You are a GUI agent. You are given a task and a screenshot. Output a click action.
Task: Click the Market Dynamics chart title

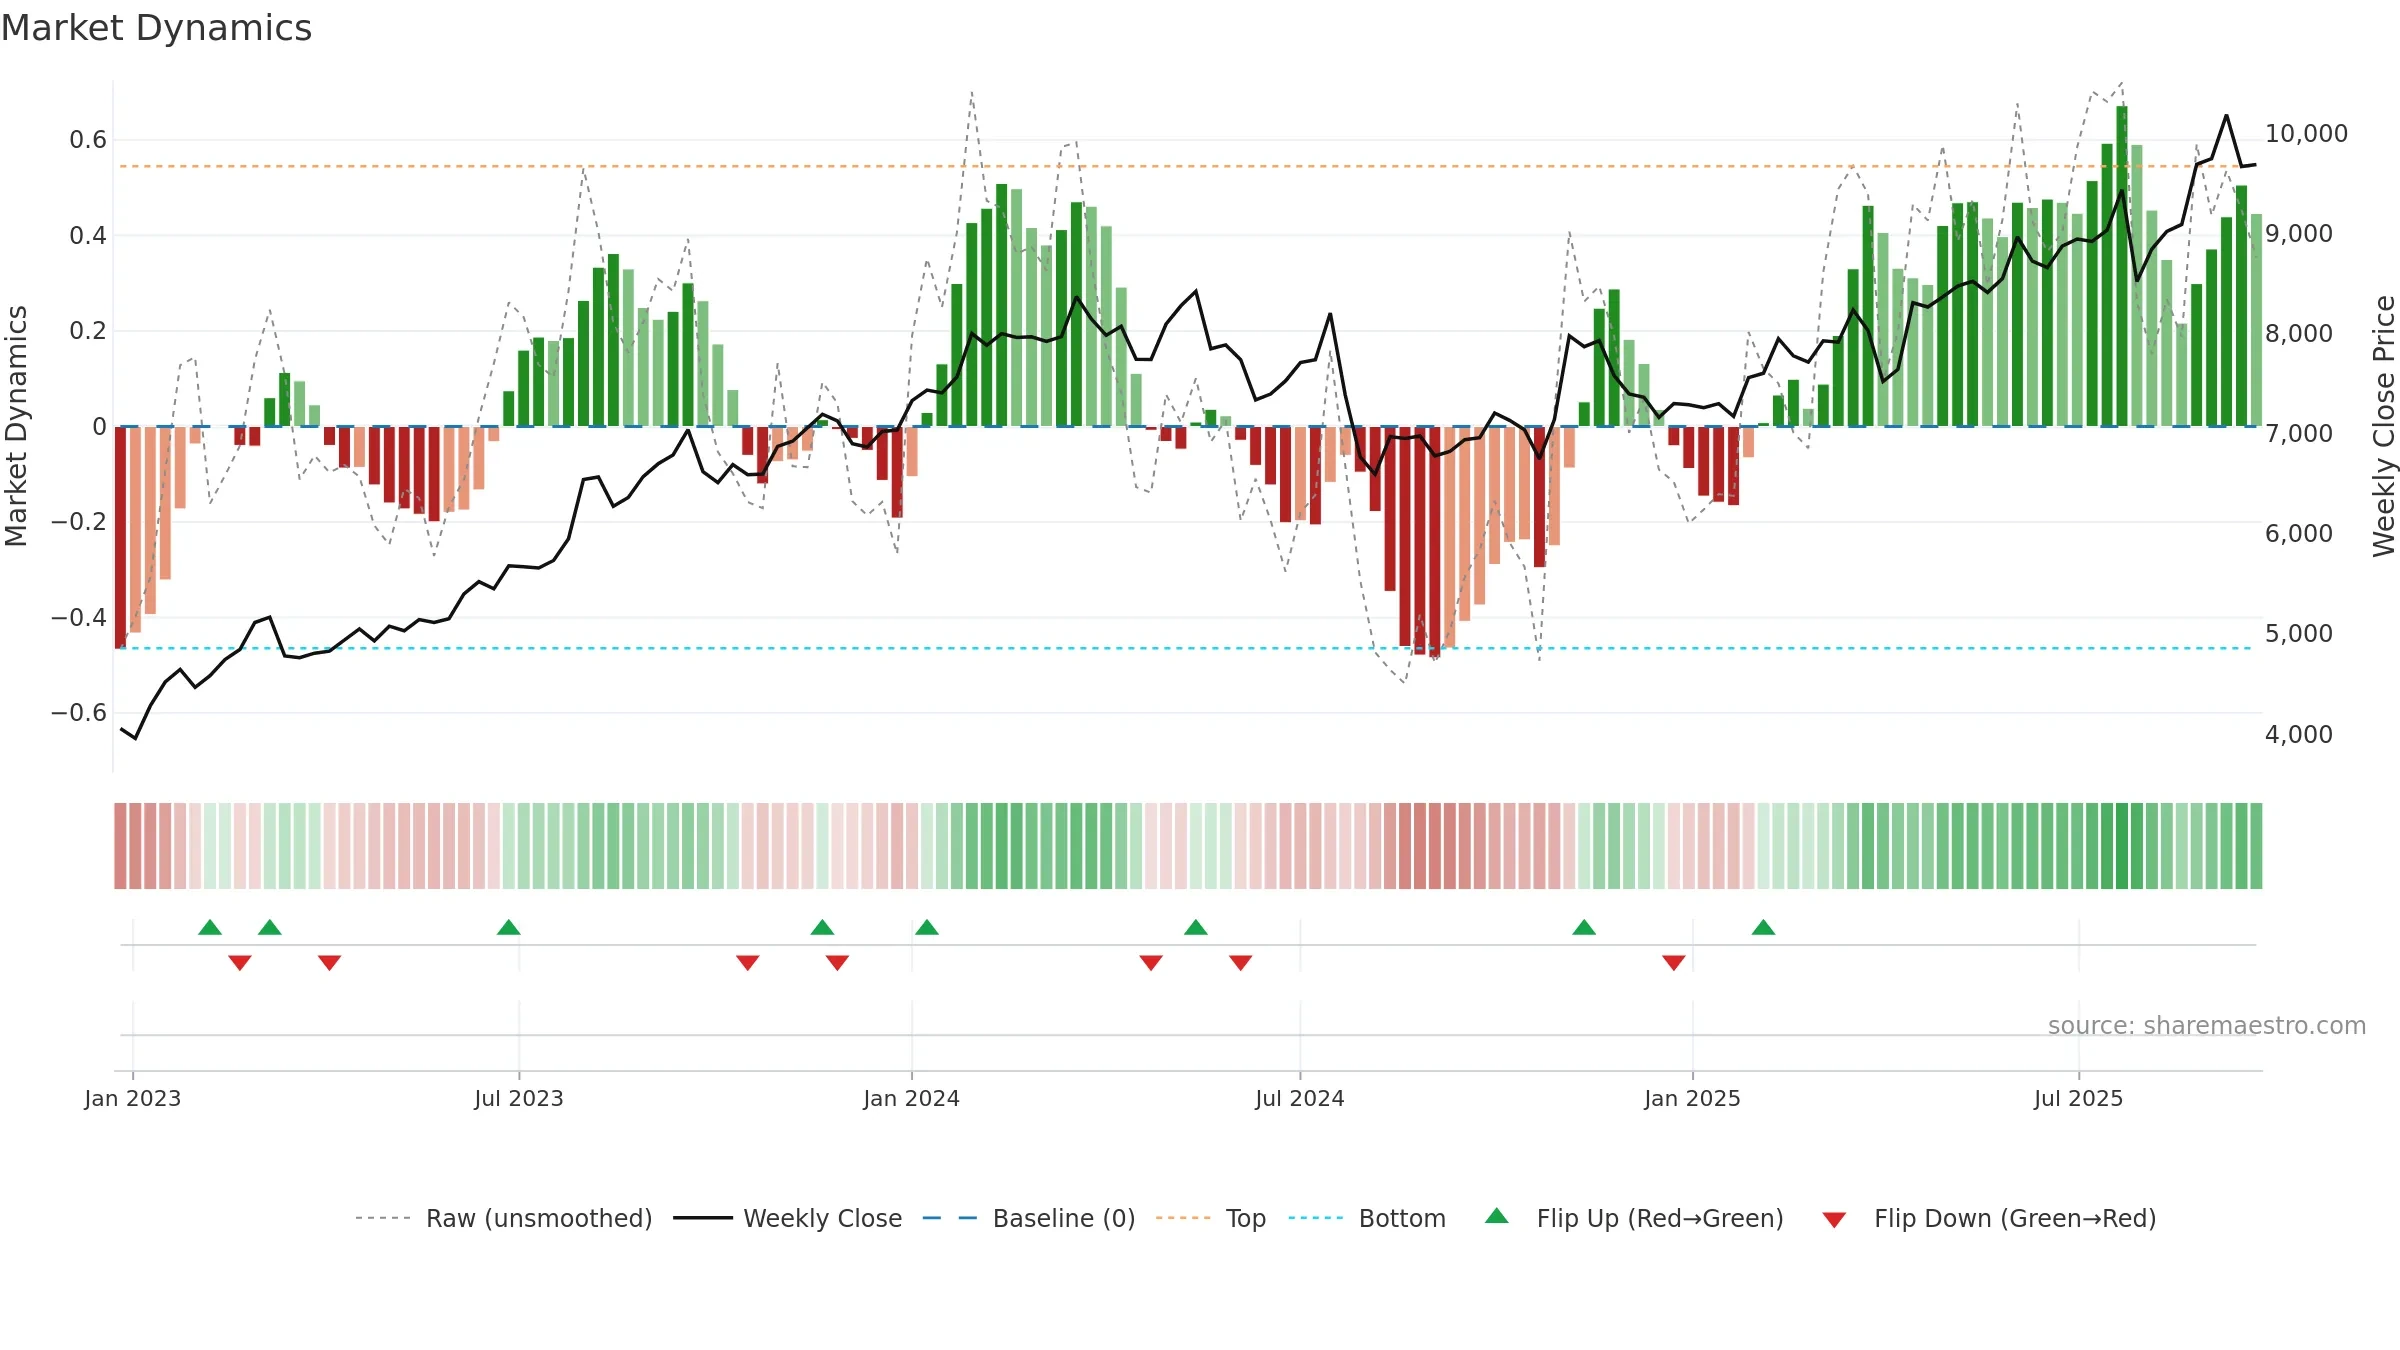(156, 28)
